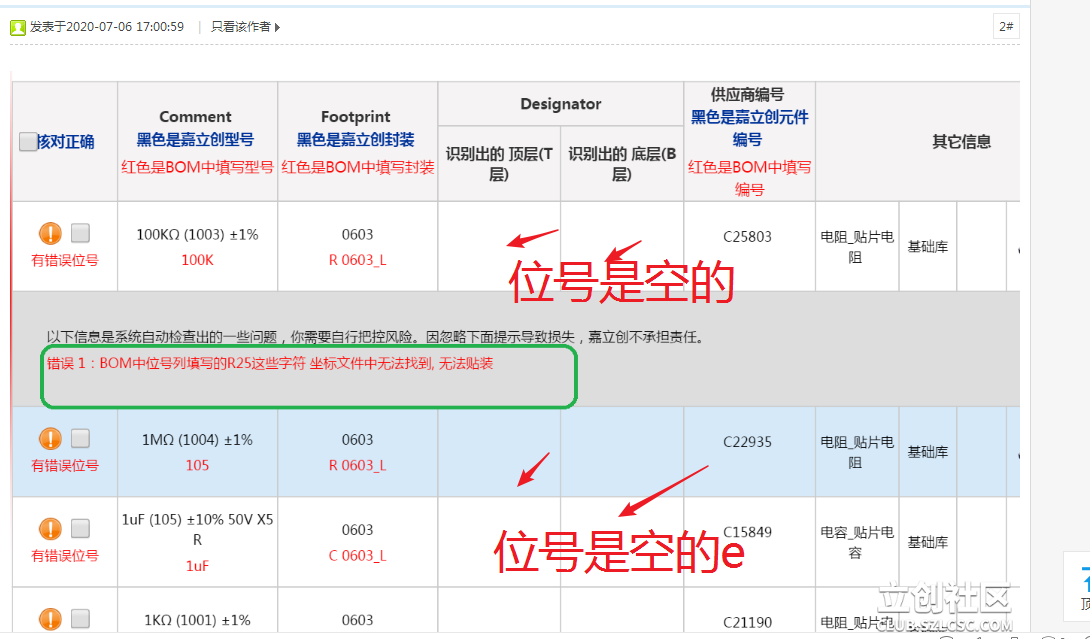Screen dimensions: 1090x639
Task: Check the box in the 1KΩ row
Action: coord(81,619)
